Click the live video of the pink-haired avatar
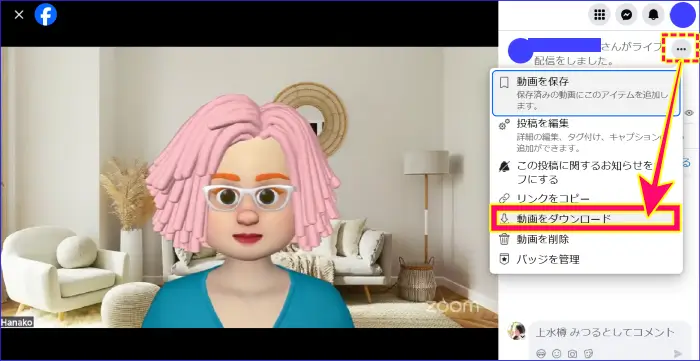This screenshot has width=700, height=361. point(249,187)
